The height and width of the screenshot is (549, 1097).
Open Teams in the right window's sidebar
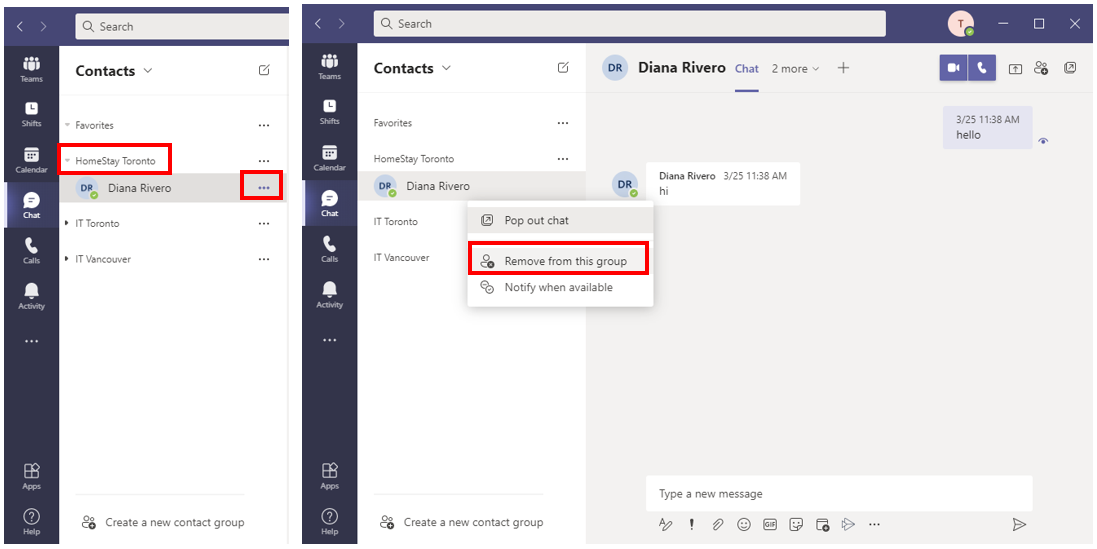(330, 66)
